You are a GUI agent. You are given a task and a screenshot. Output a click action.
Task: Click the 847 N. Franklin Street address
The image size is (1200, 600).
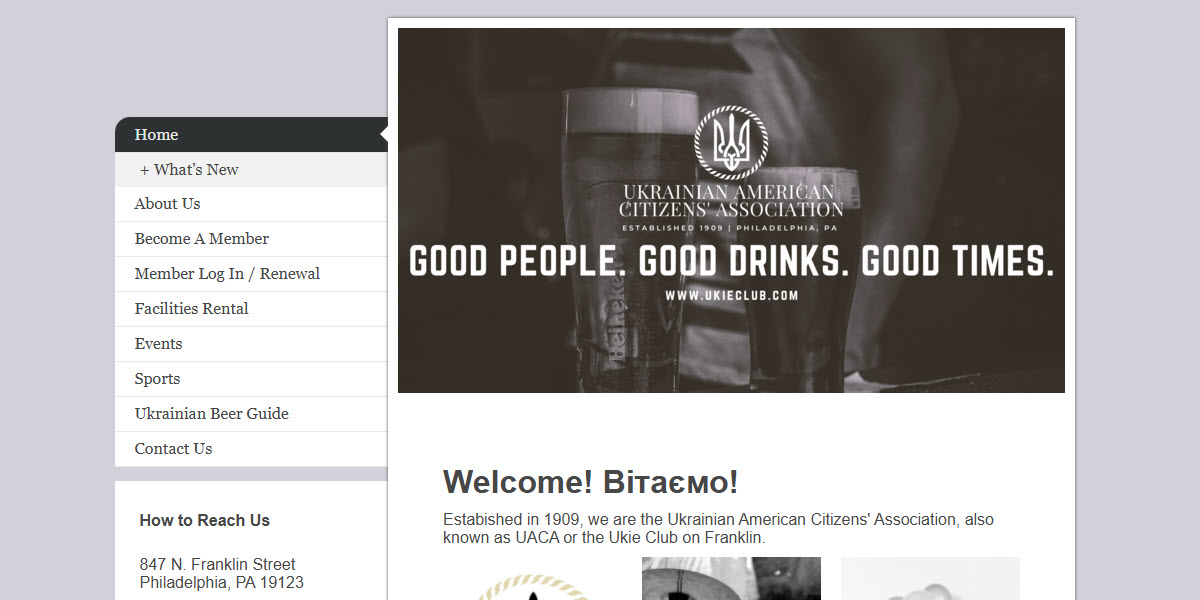pos(218,564)
